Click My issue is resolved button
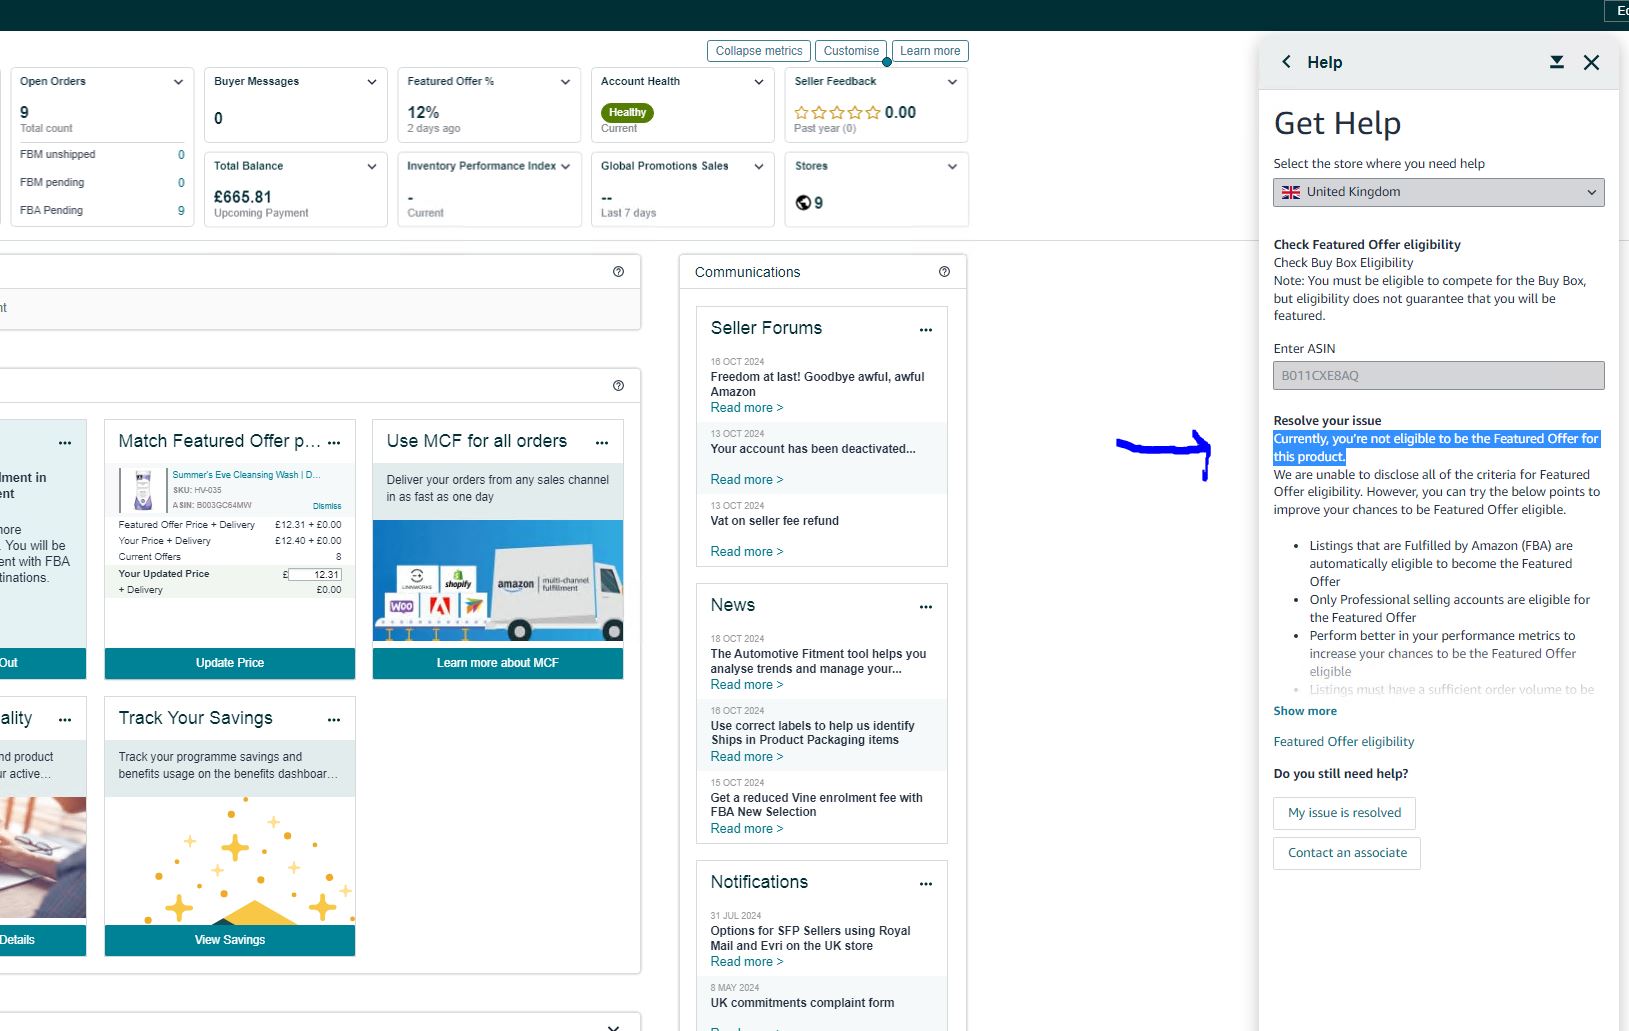Screen dimensions: 1629x1031 pos(1344,813)
